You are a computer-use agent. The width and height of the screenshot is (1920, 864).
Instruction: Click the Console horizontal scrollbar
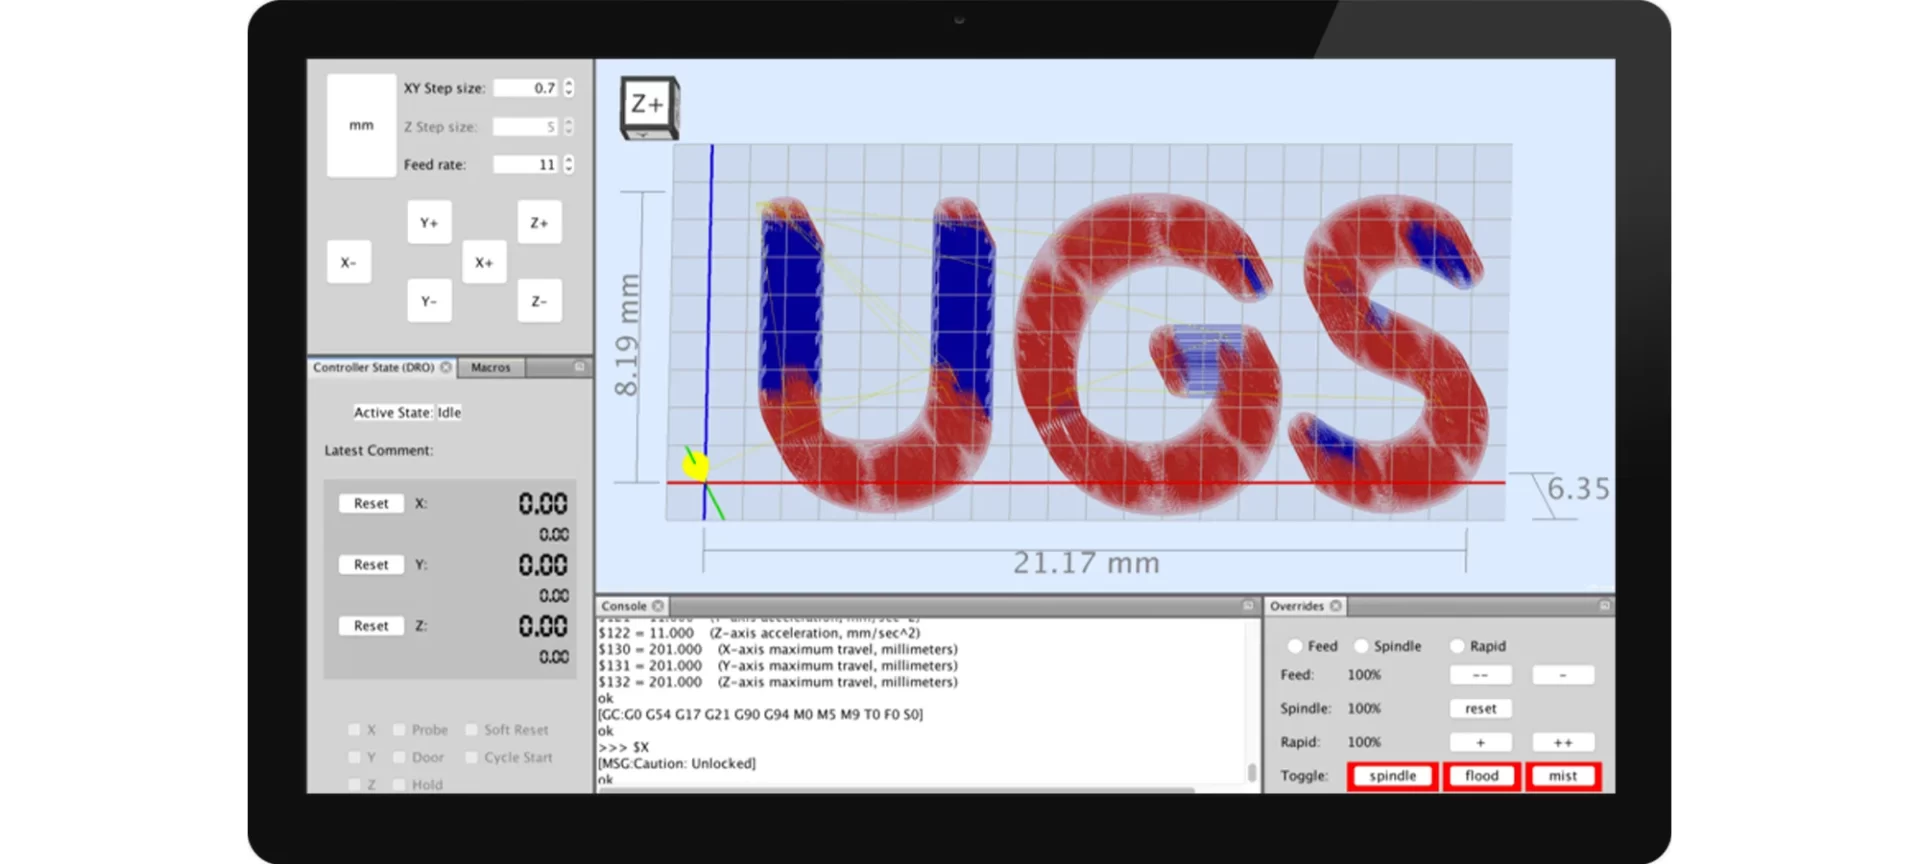point(896,790)
